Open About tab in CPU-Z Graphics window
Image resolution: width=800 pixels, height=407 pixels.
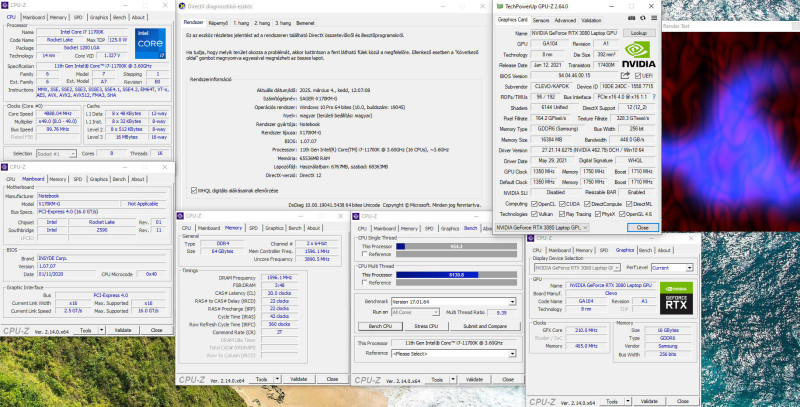664,250
